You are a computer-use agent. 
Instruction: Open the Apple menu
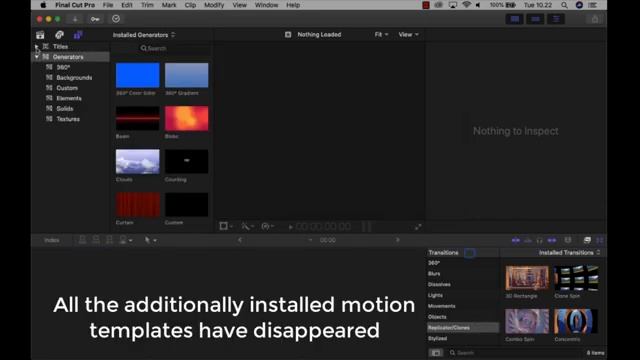(x=43, y=5)
